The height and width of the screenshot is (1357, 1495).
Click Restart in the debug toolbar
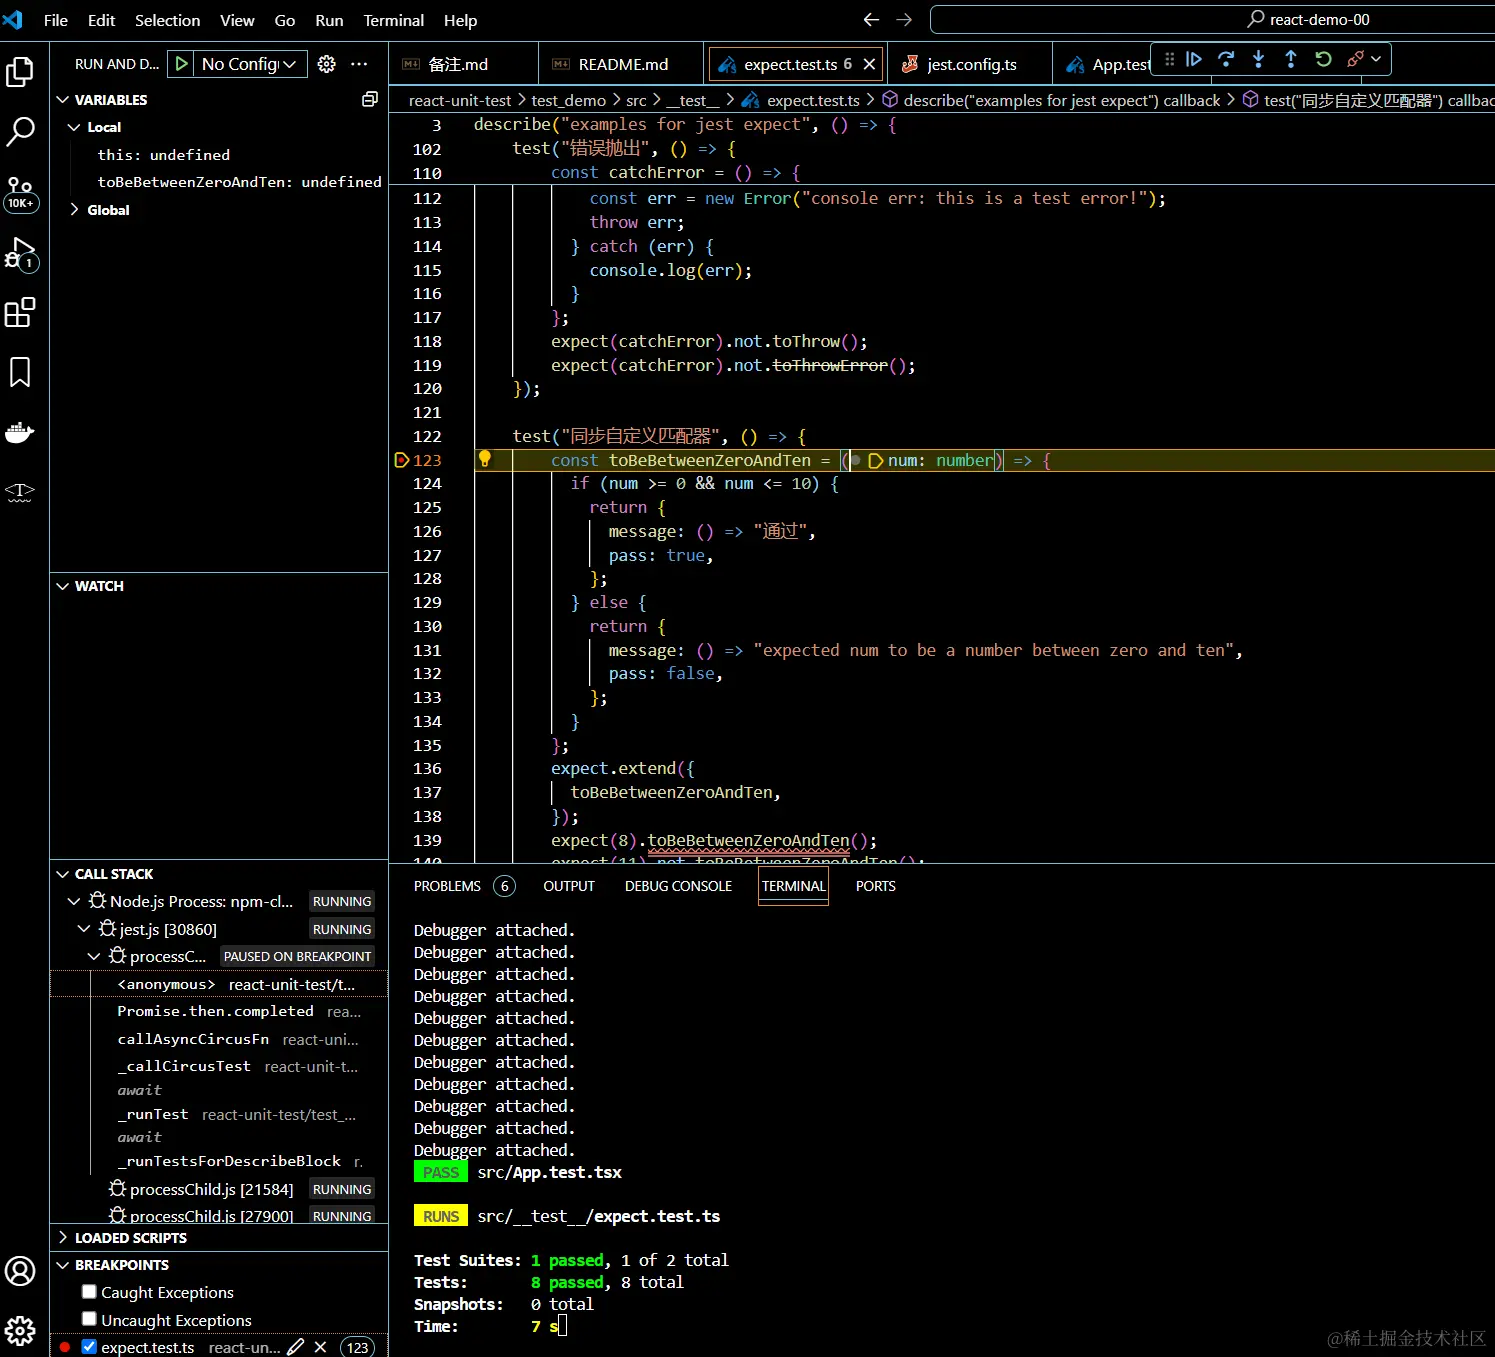click(x=1323, y=60)
